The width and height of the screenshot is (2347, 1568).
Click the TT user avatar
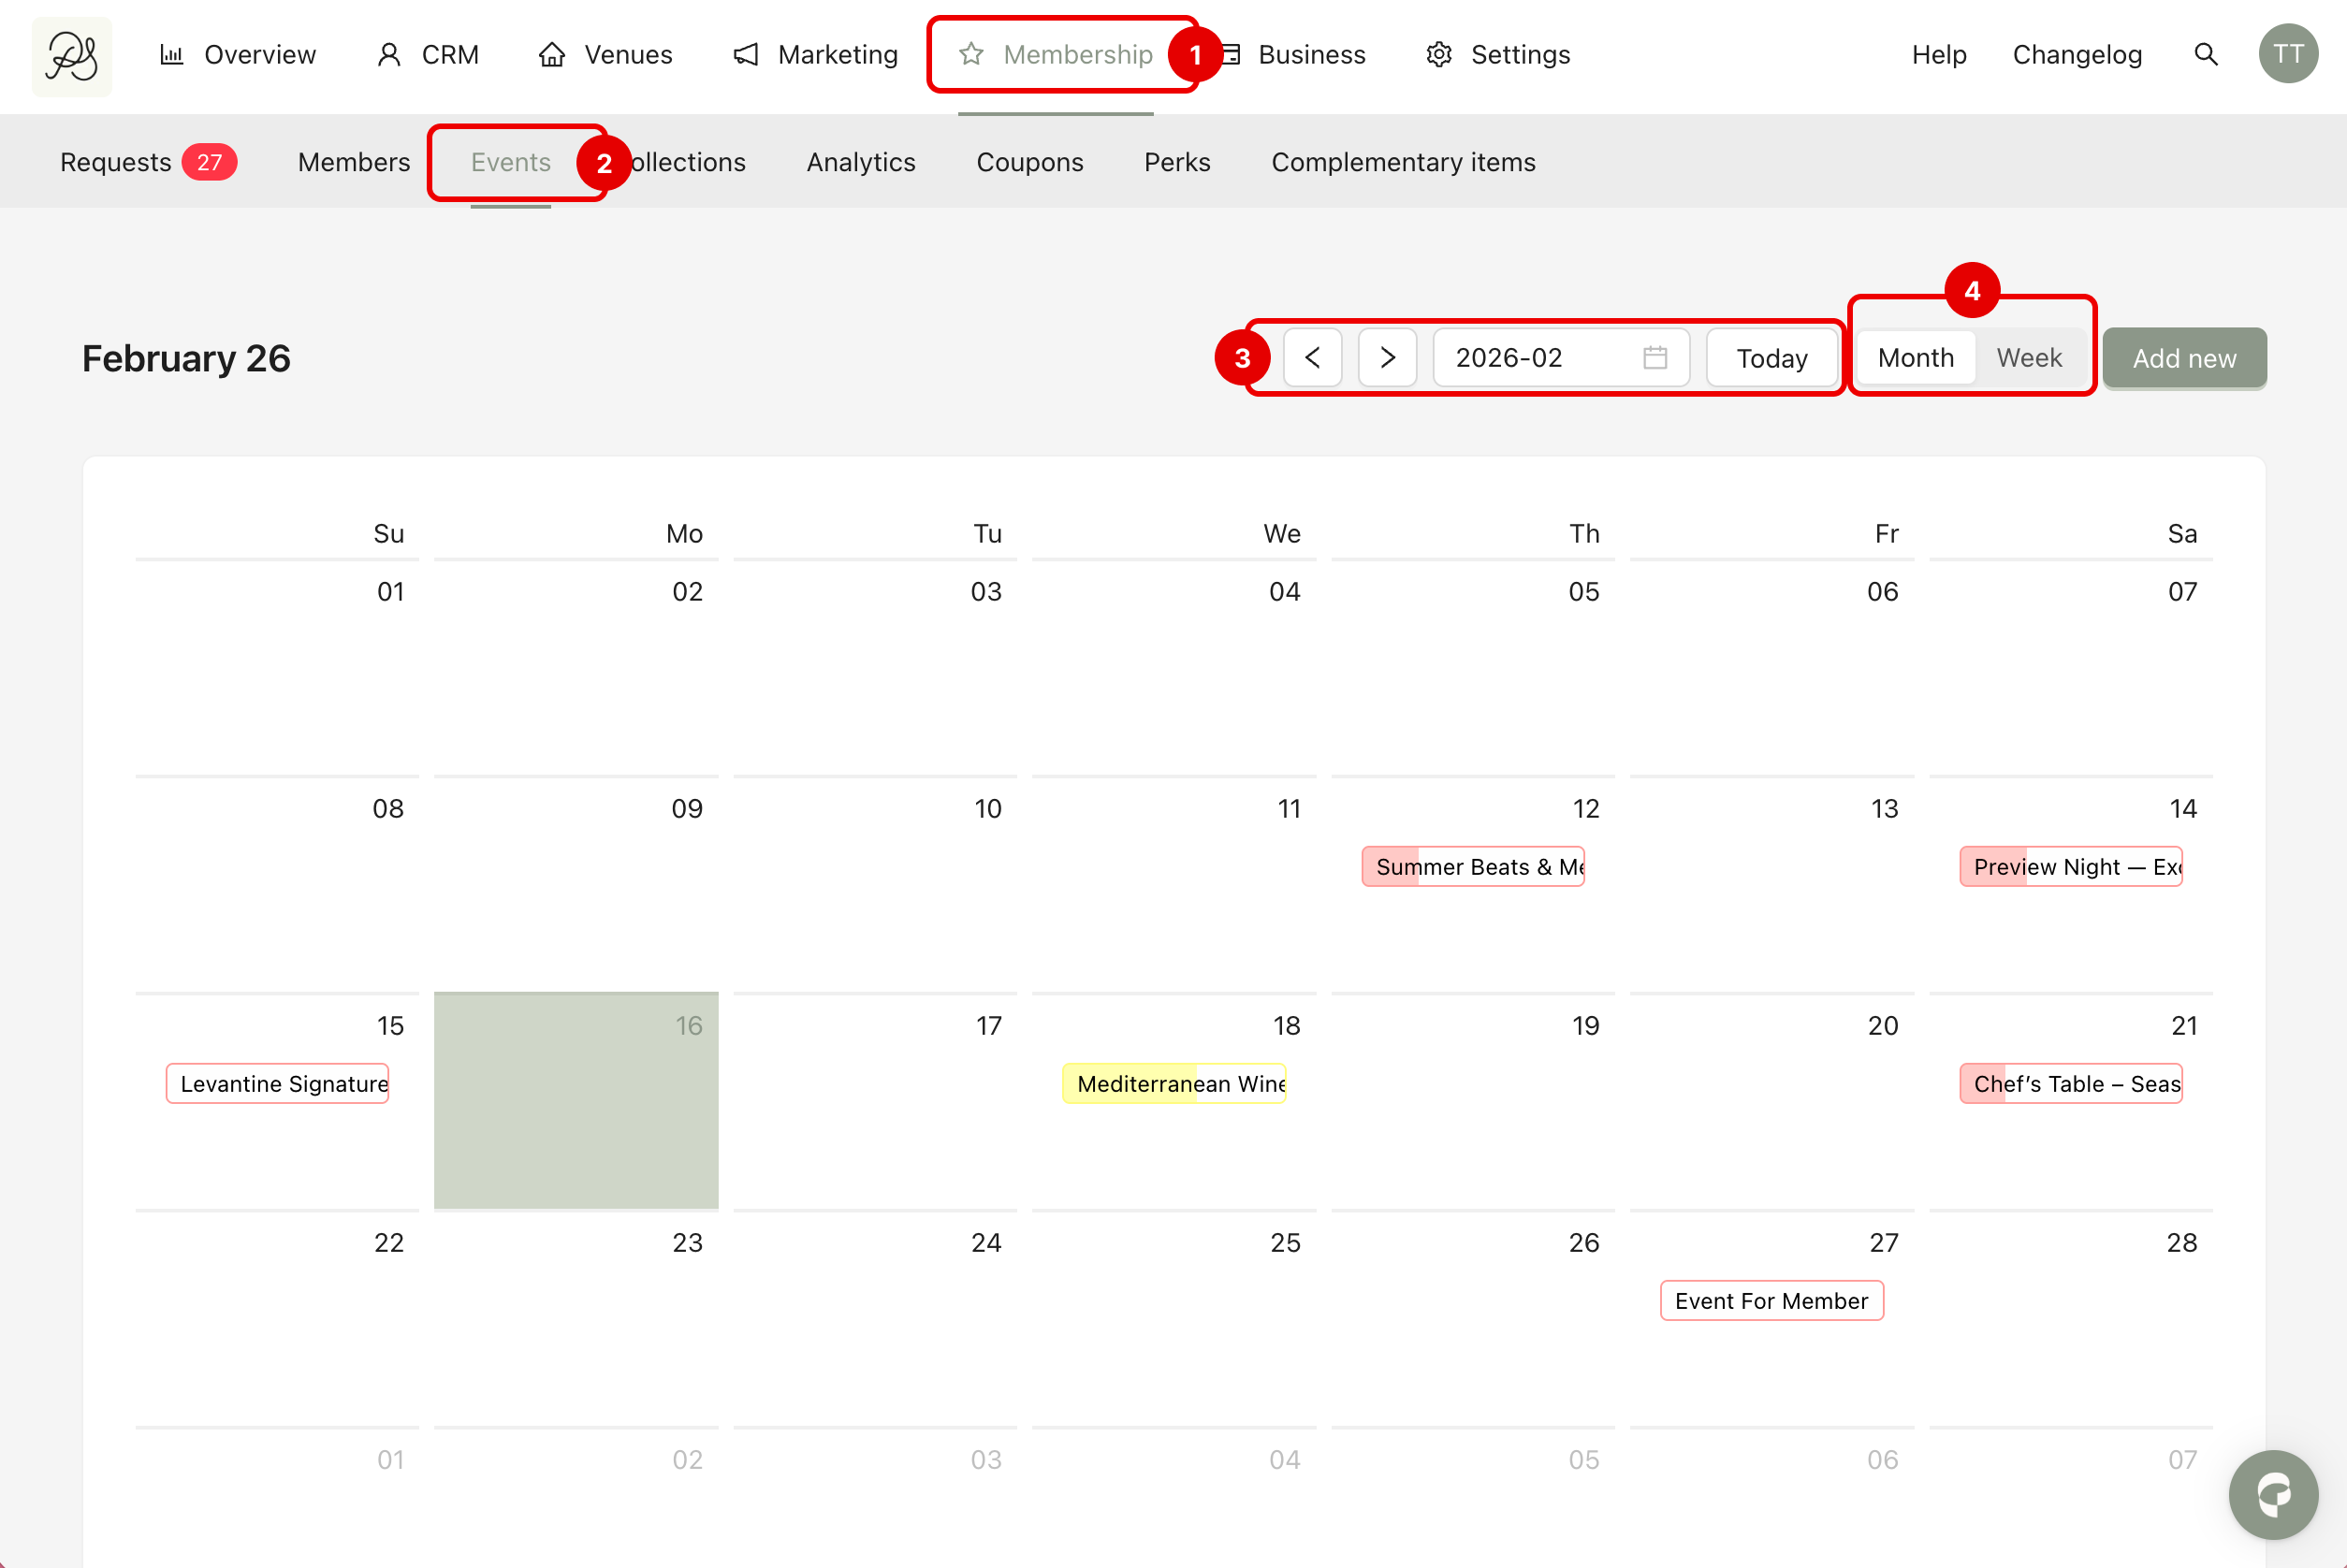tap(2288, 55)
